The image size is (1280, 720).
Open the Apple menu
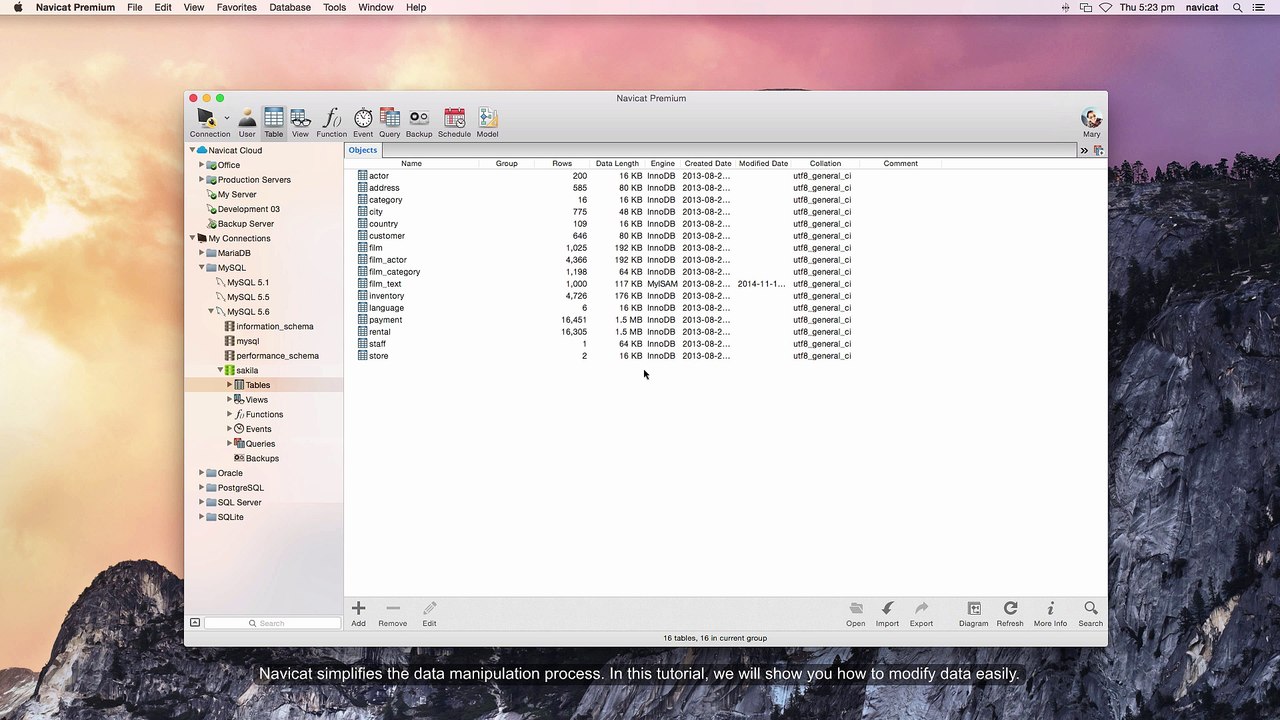[x=17, y=7]
